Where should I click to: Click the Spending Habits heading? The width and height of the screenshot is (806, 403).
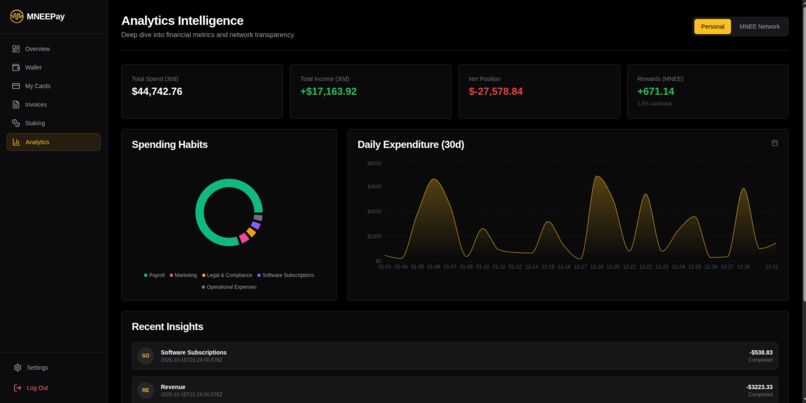170,144
